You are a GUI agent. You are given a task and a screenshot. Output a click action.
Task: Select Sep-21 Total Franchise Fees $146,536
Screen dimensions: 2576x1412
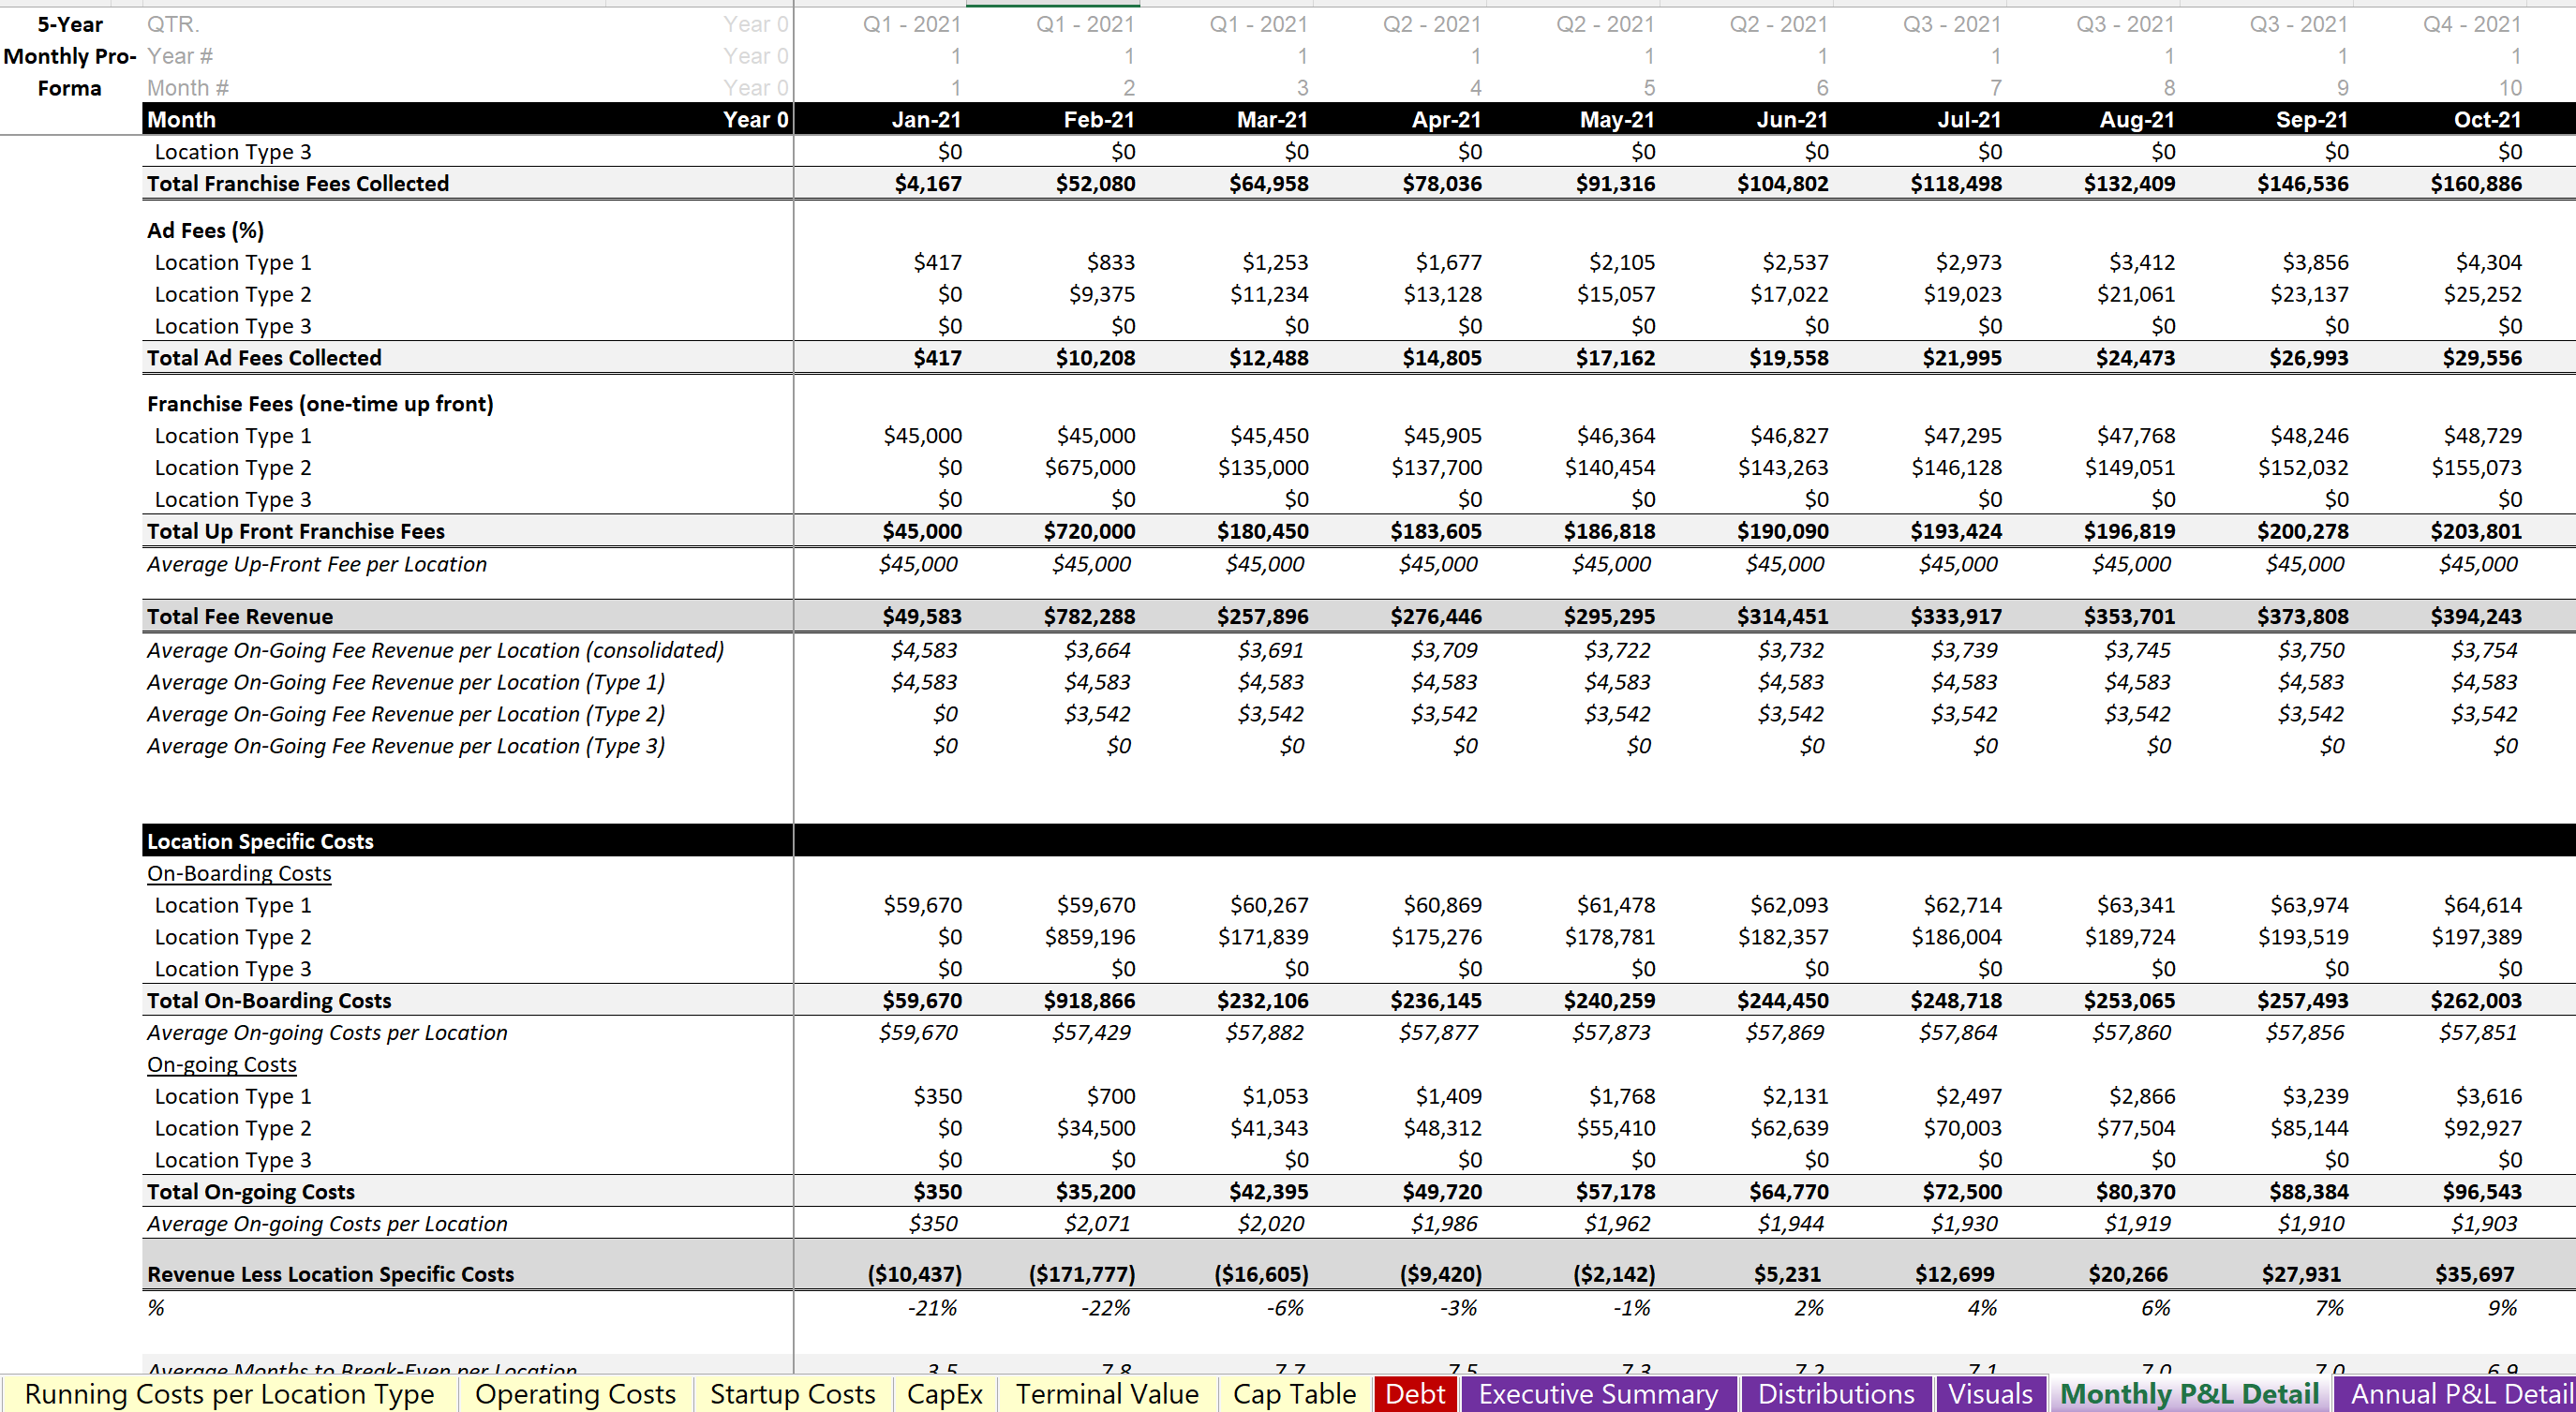tap(2303, 184)
